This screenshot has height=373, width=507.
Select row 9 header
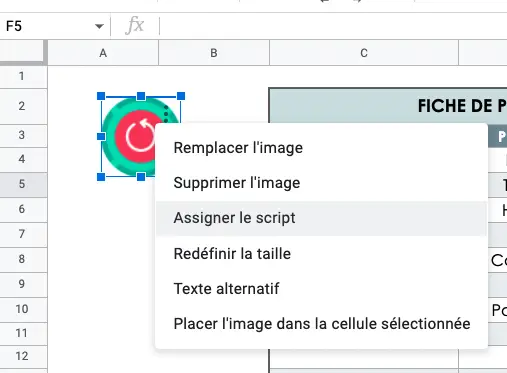click(23, 284)
